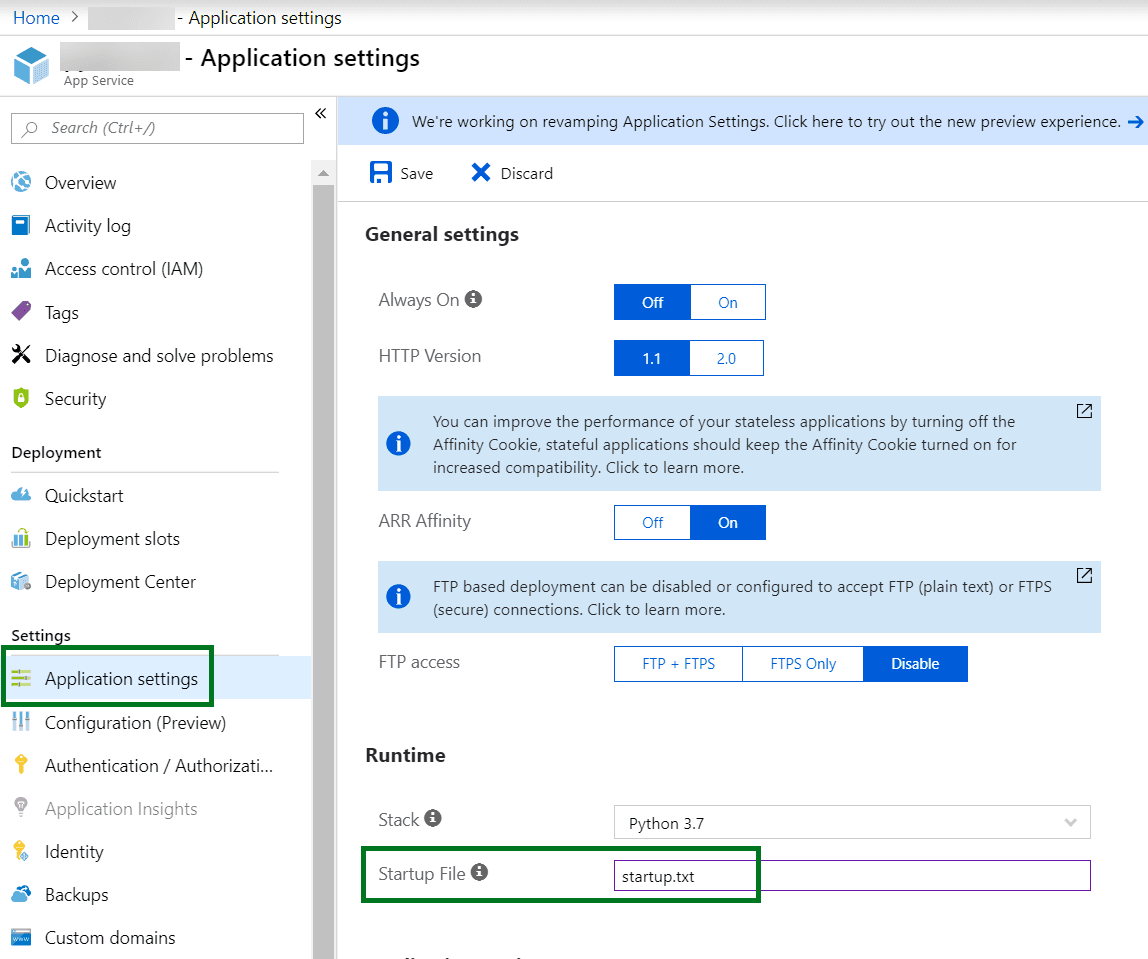
Task: Click the Startup File text field
Action: pos(852,876)
